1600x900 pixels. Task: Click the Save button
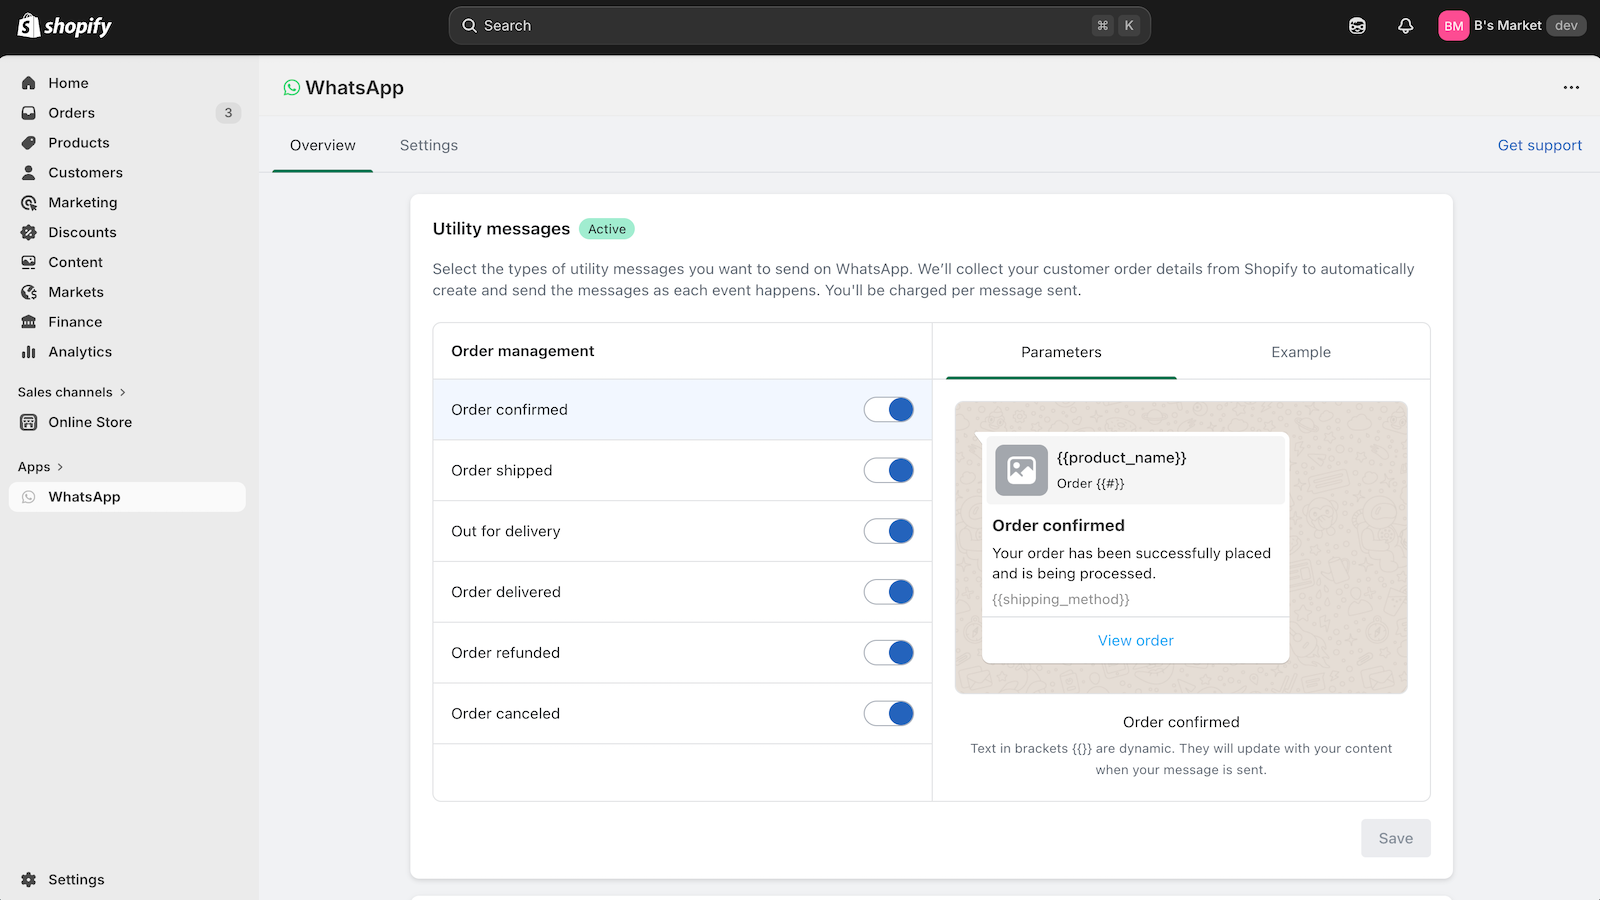[1395, 838]
